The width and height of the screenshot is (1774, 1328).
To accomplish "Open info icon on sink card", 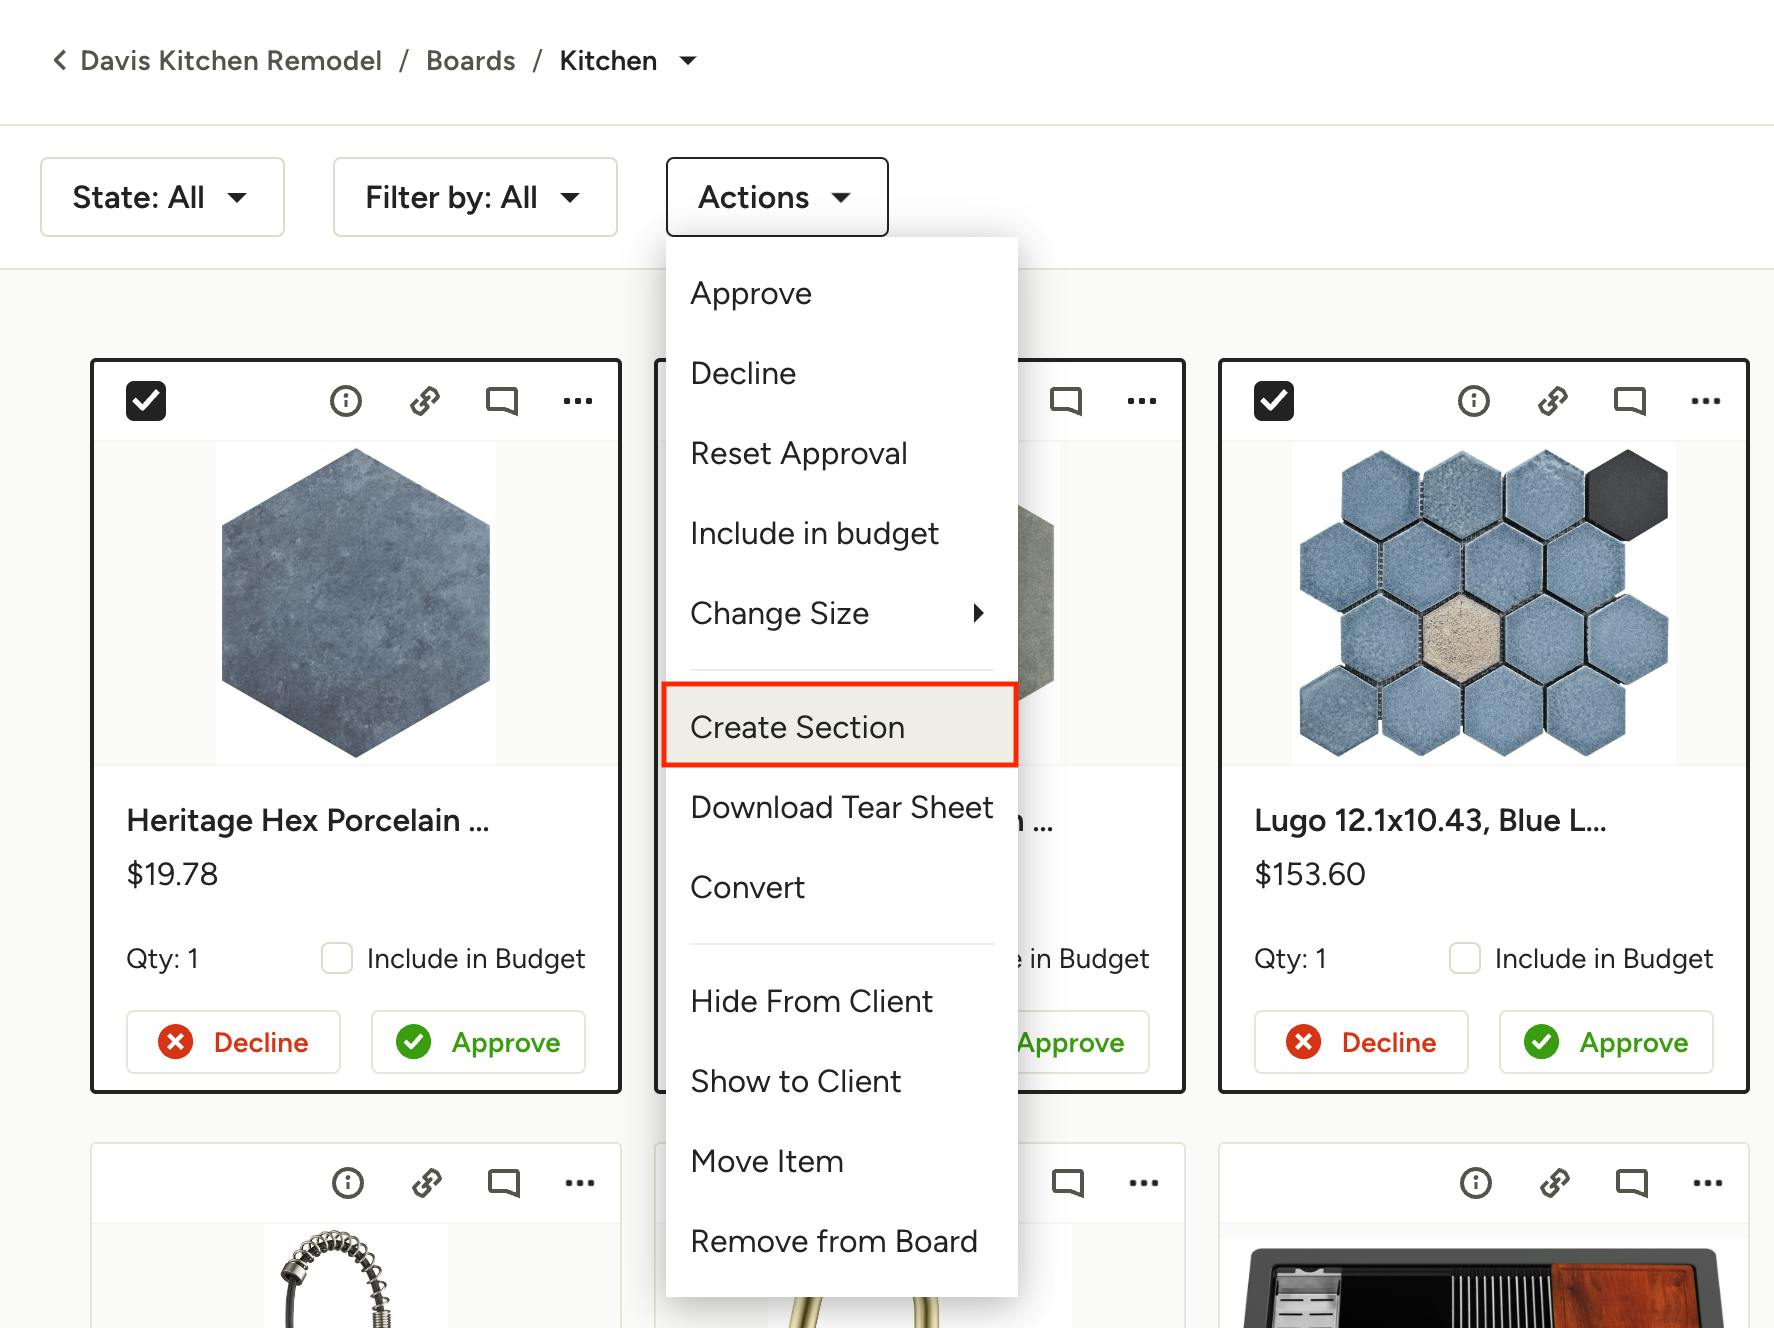I will [1476, 1183].
